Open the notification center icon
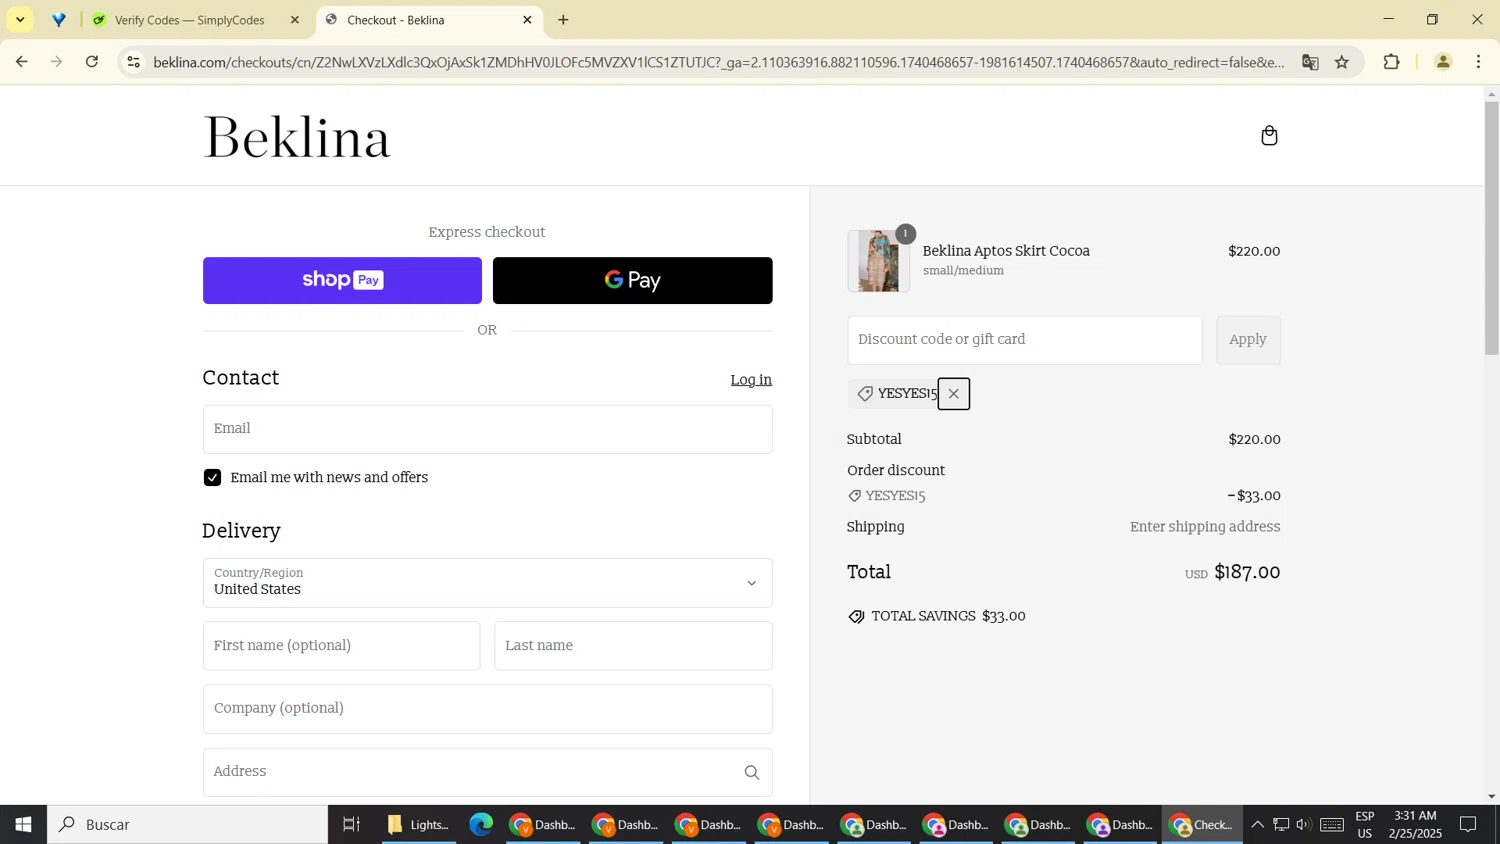Screen dimensions: 1500x844 coord(1469,825)
